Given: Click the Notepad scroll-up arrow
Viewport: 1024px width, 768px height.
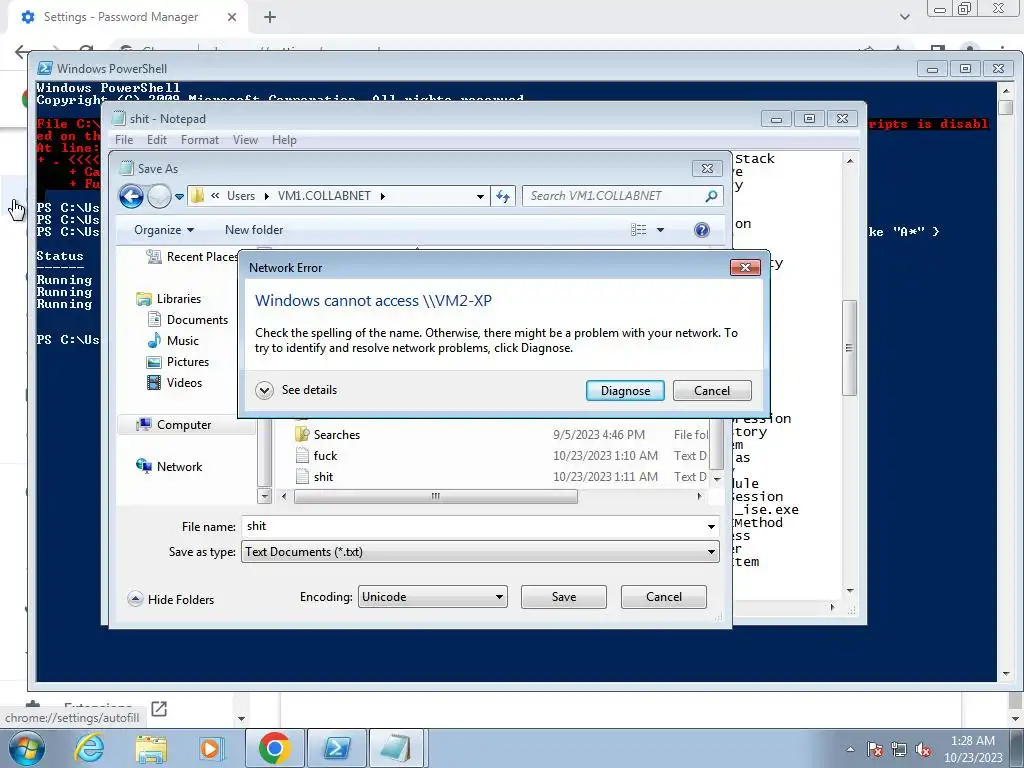Looking at the screenshot, I should pos(850,161).
